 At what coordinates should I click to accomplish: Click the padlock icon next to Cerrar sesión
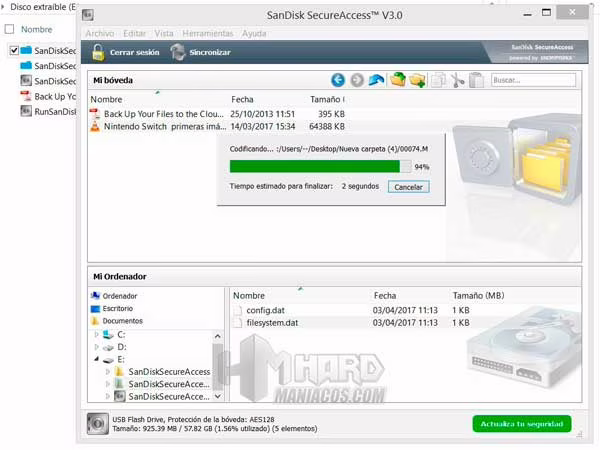pos(98,52)
